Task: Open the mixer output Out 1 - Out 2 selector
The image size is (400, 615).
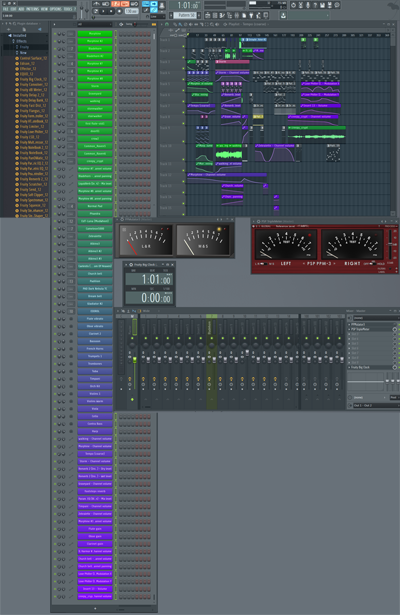Action: 375,405
